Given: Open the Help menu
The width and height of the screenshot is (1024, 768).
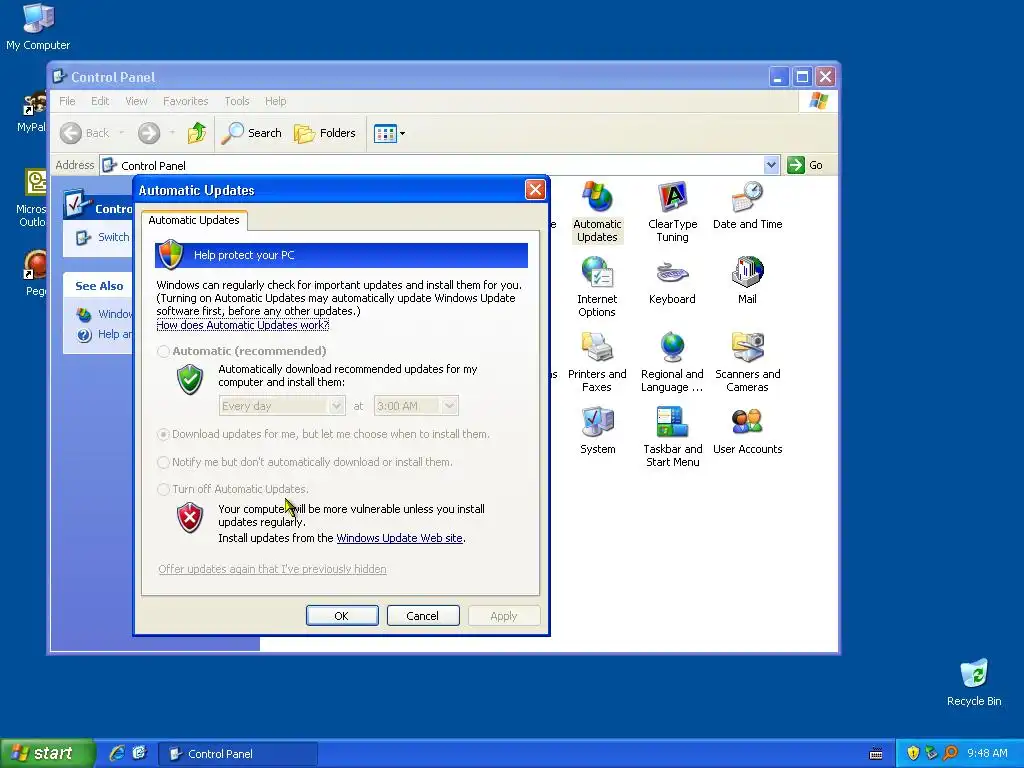Looking at the screenshot, I should click(x=276, y=101).
